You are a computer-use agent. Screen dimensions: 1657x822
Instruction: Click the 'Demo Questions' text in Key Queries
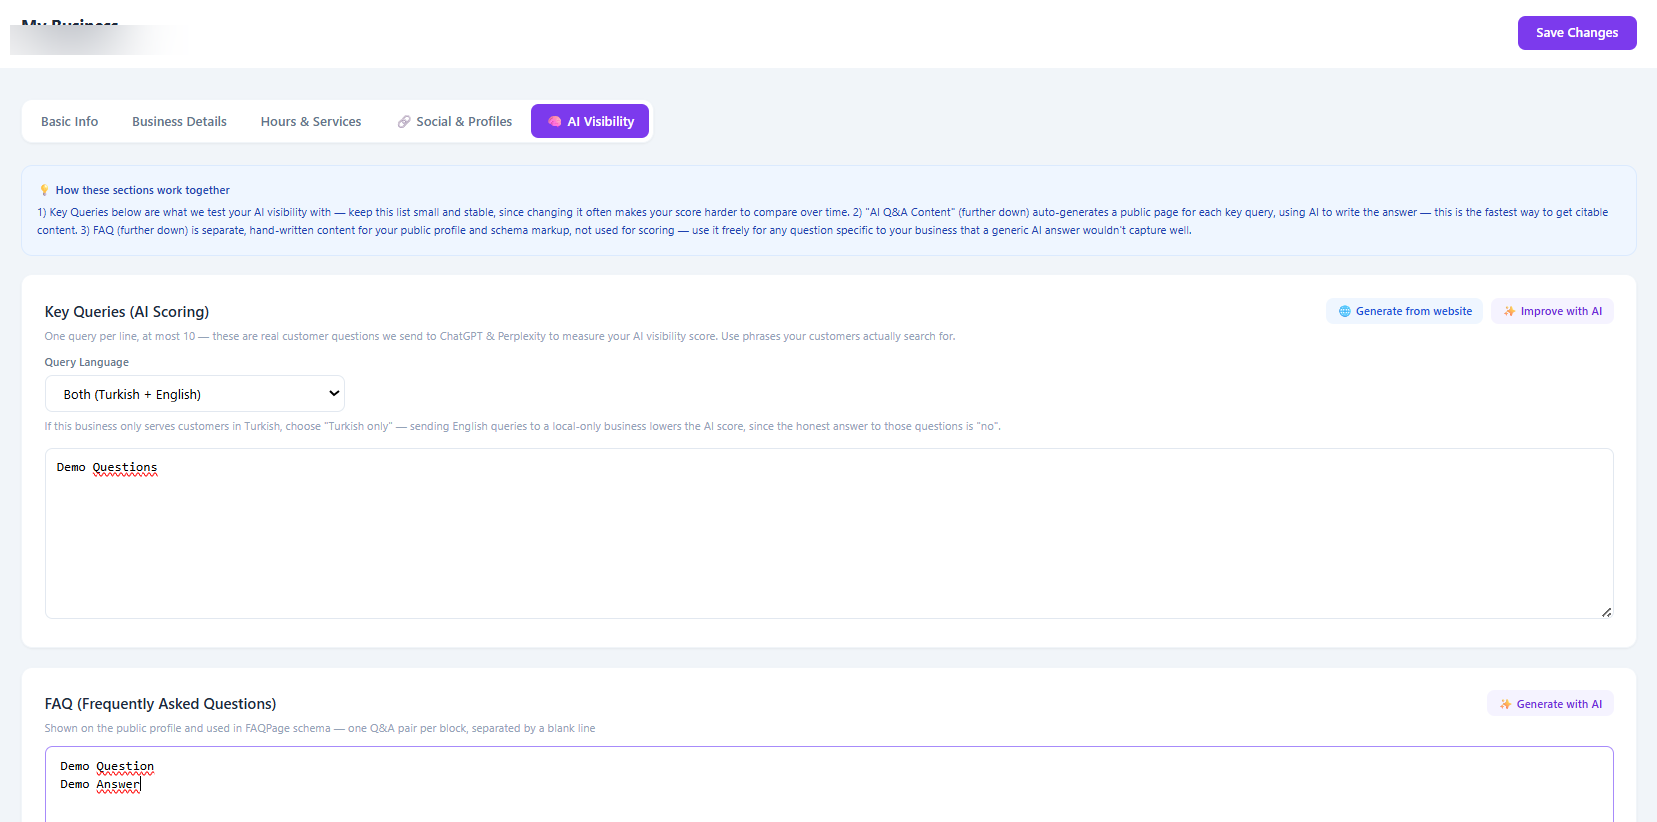tap(107, 467)
